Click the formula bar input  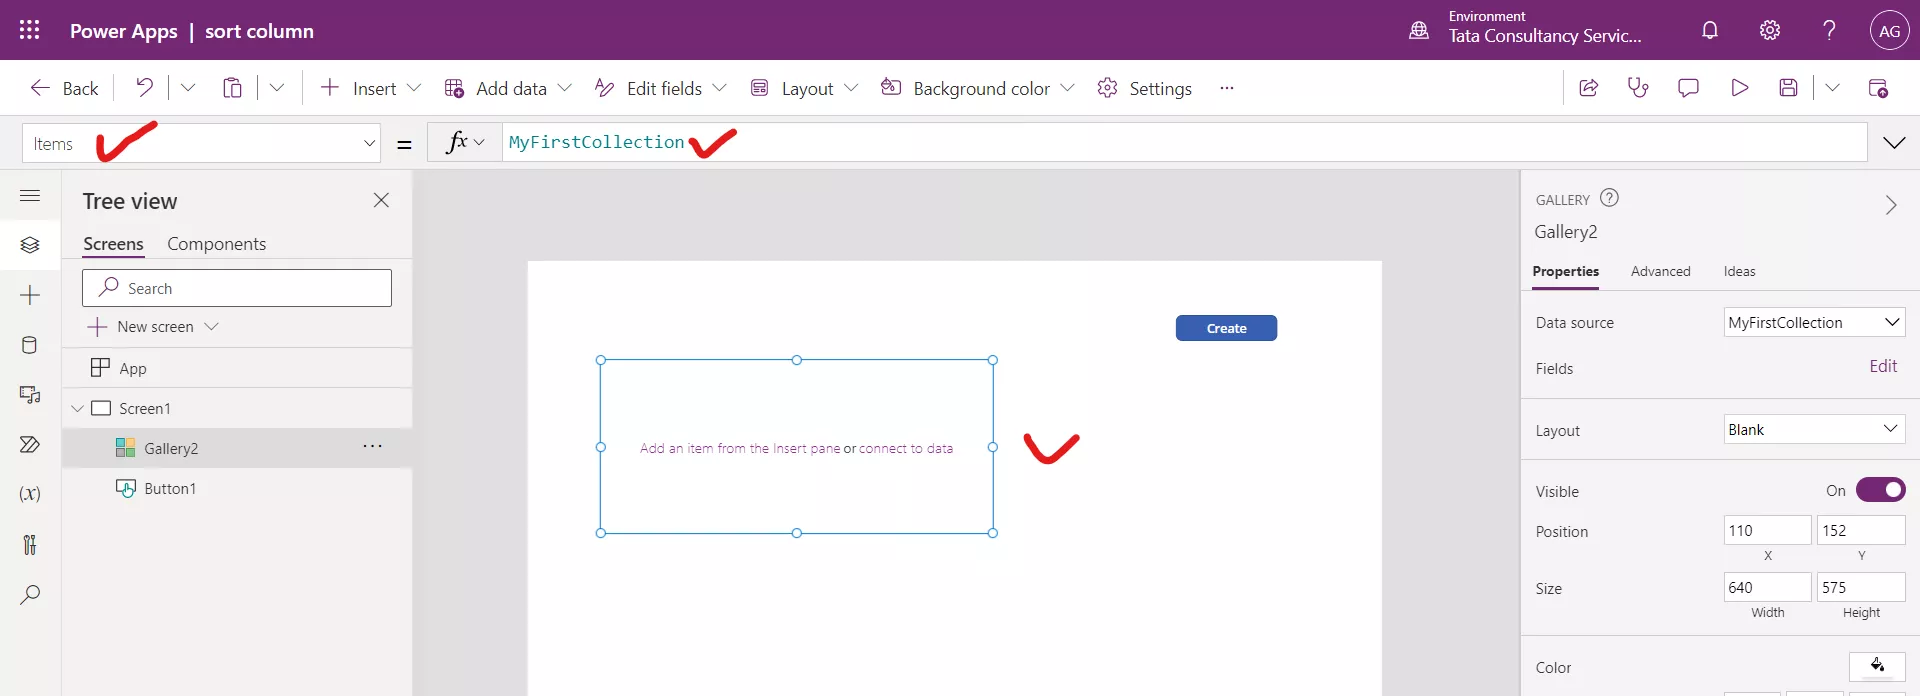click(1184, 142)
